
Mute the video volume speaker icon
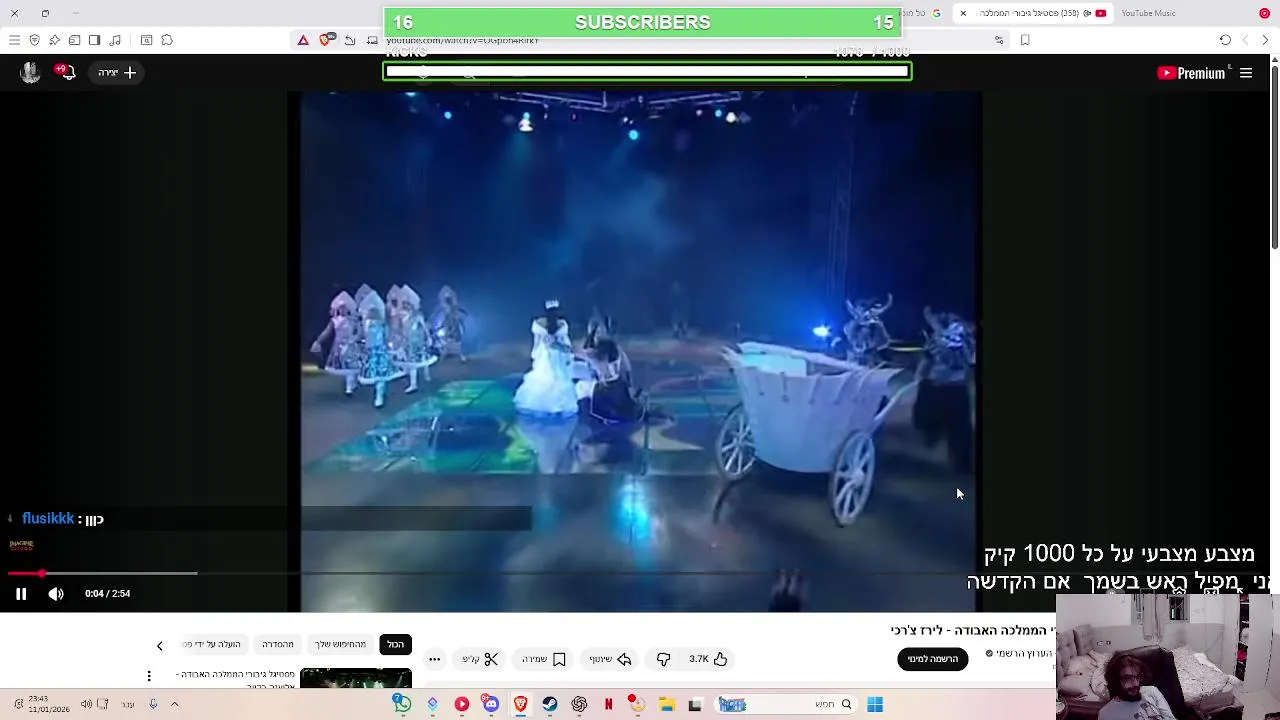point(56,594)
